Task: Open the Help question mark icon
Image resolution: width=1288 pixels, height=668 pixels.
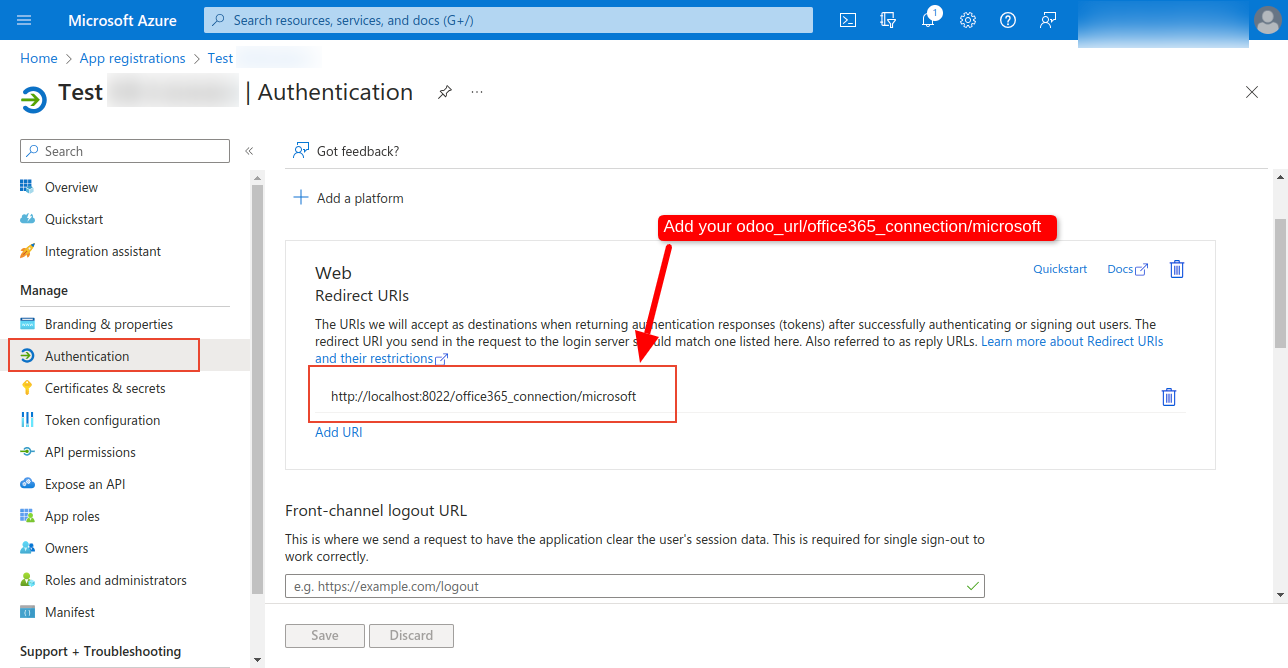Action: pyautogui.click(x=1008, y=20)
